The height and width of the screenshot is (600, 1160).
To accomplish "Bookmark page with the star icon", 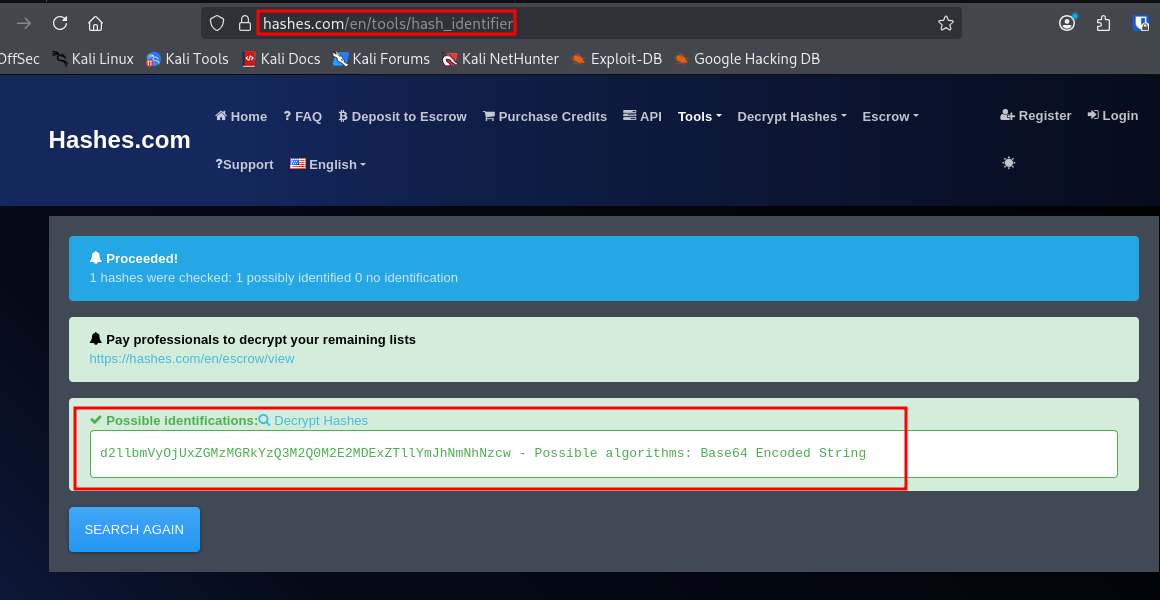I will 945,23.
